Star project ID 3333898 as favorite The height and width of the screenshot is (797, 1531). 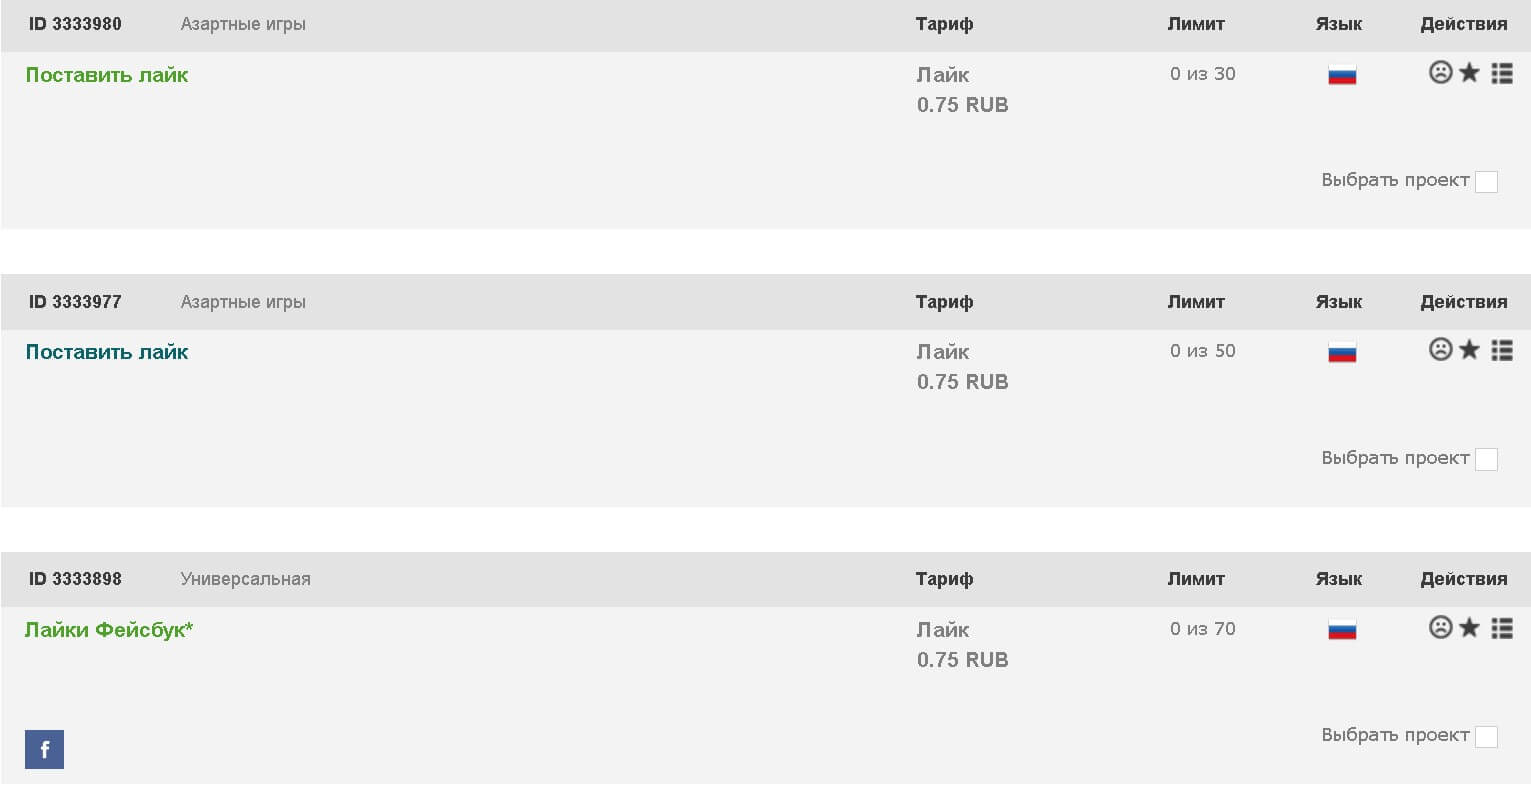(1469, 627)
